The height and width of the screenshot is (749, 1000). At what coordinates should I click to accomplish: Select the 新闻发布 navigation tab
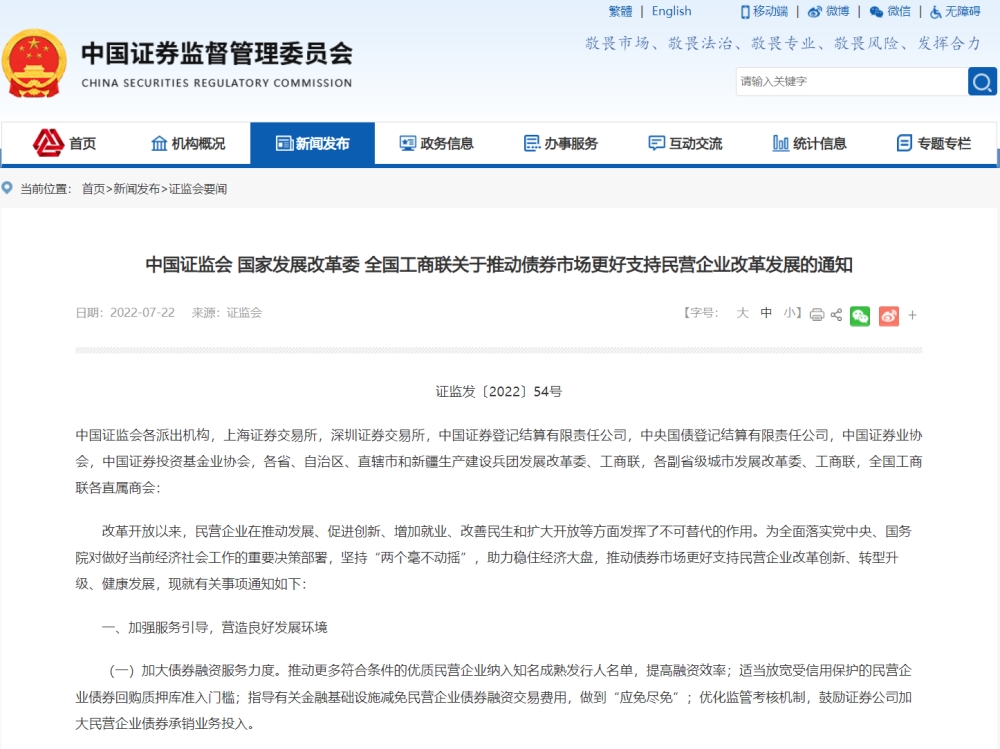coord(312,143)
